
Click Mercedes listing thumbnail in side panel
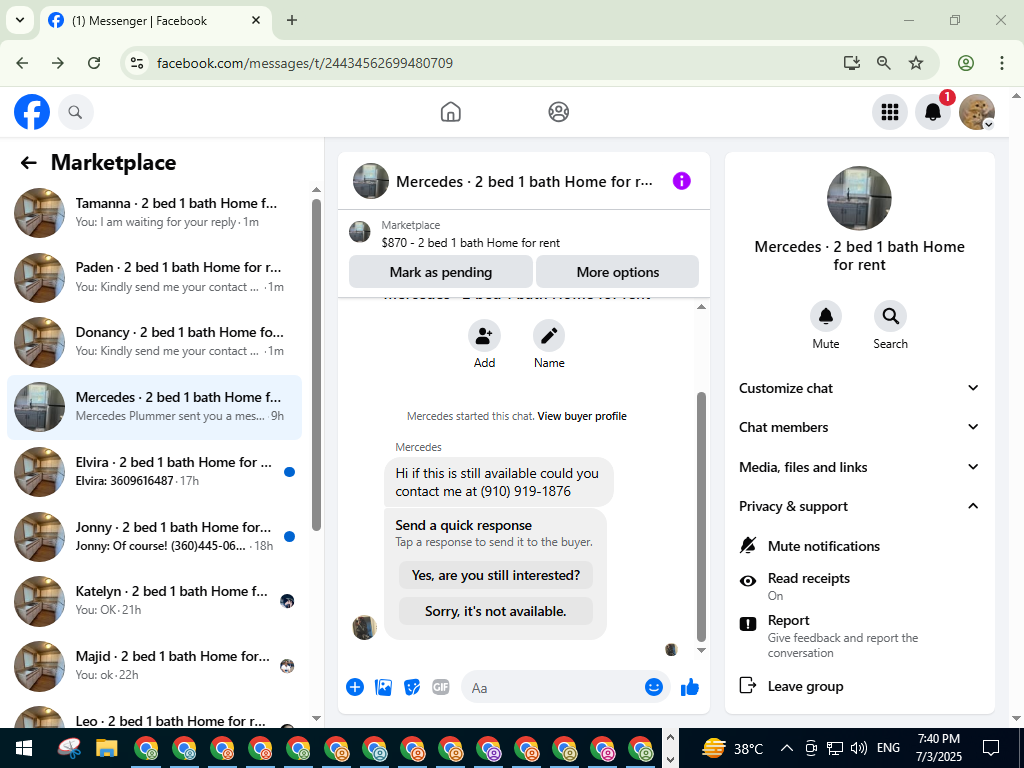click(x=859, y=198)
